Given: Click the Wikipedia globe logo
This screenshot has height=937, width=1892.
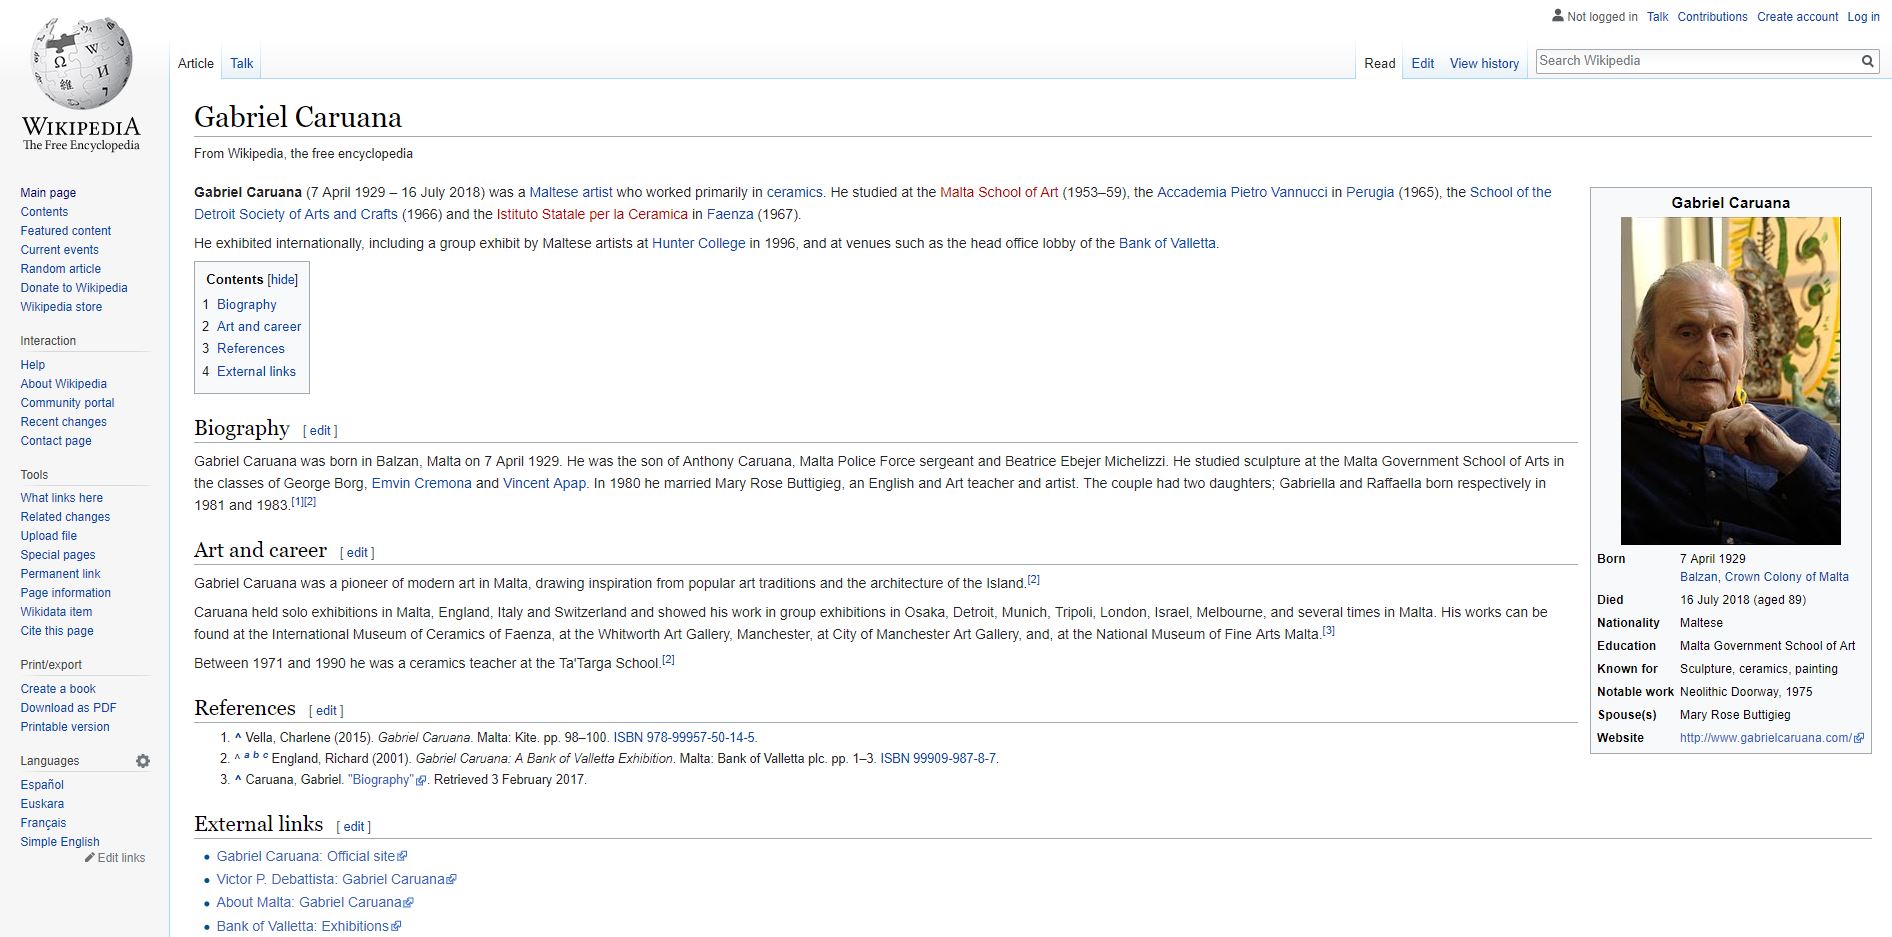Looking at the screenshot, I should [x=81, y=66].
